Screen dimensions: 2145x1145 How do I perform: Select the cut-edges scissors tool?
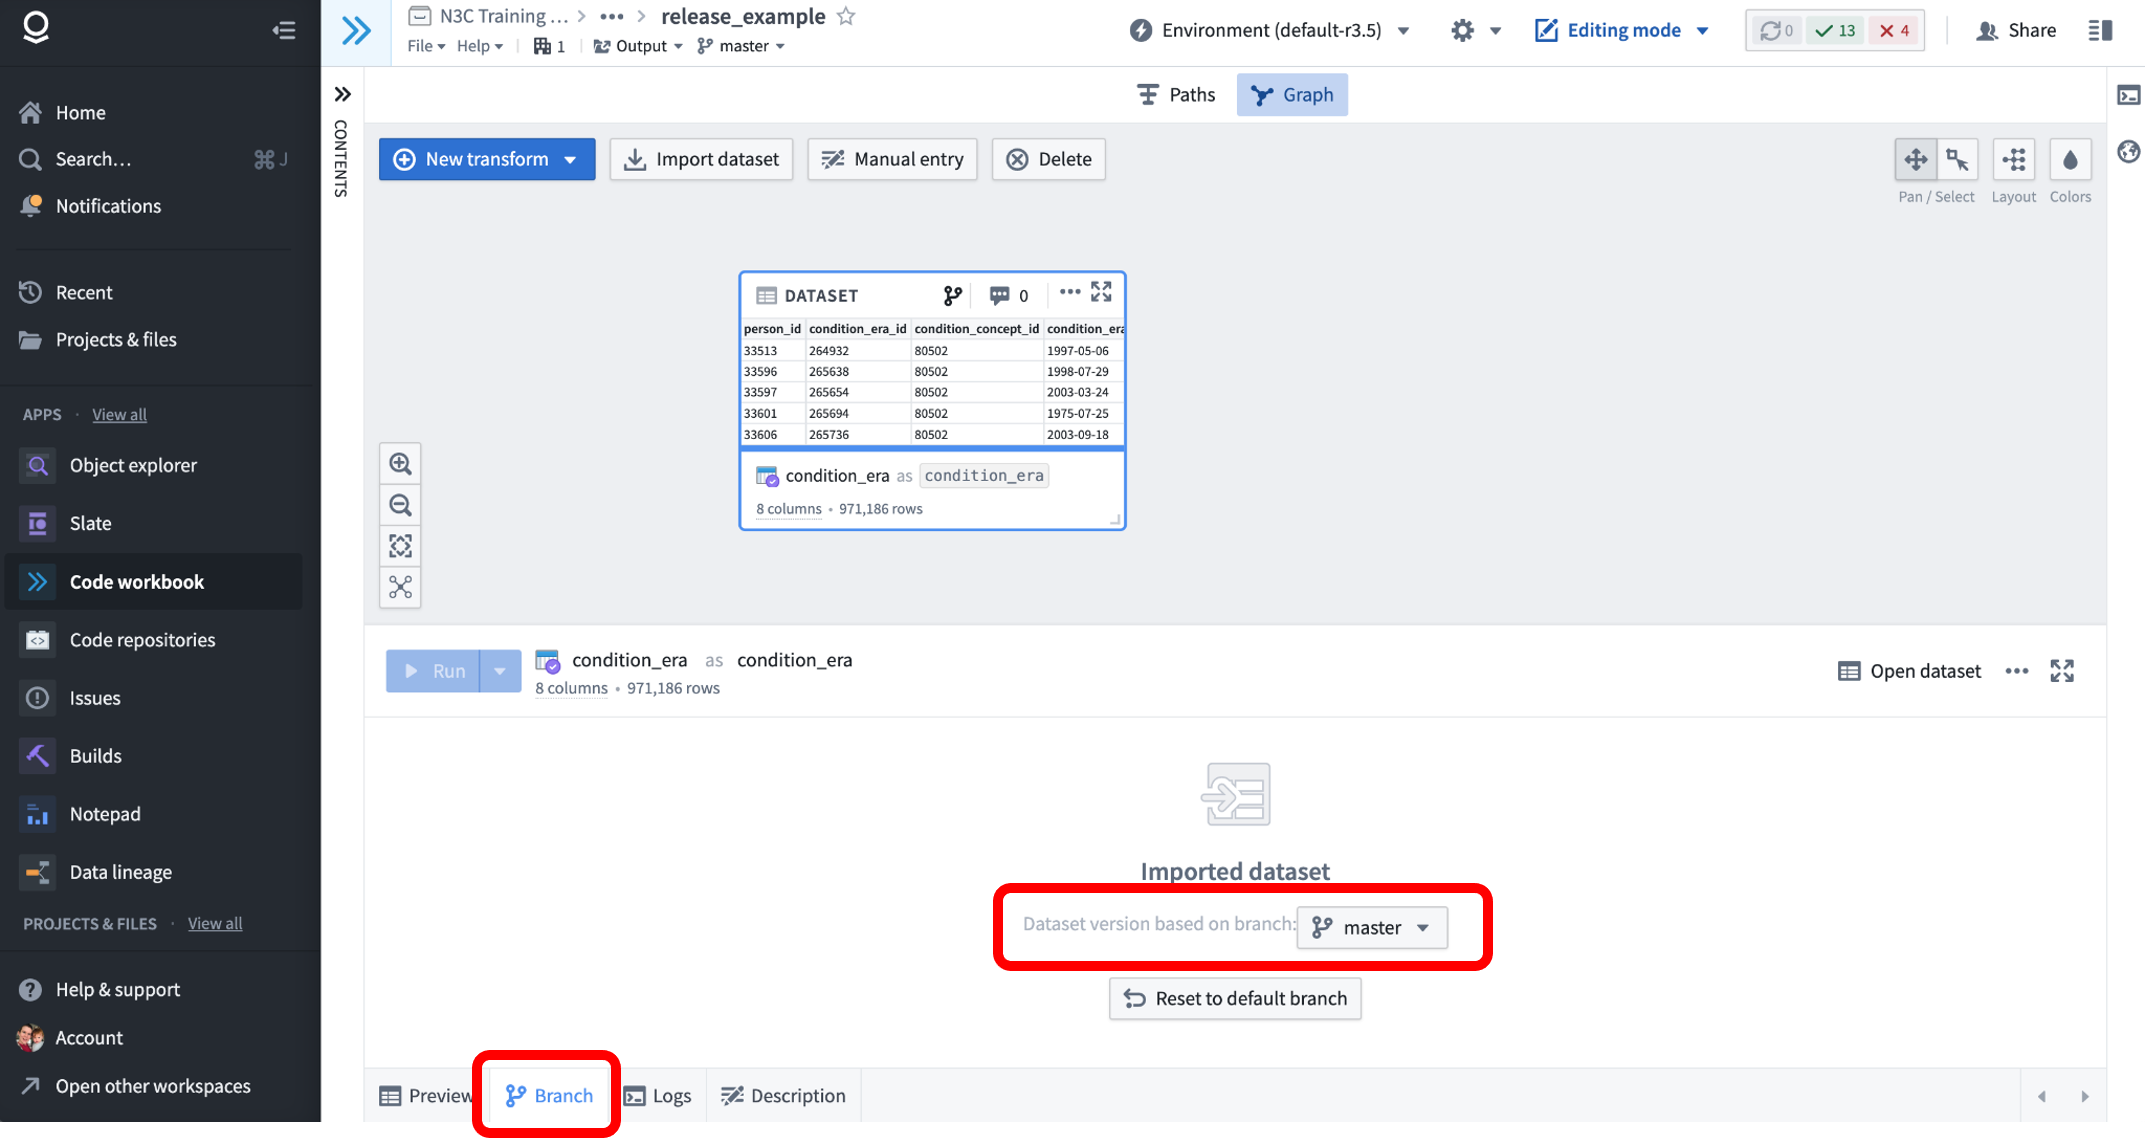pos(400,588)
